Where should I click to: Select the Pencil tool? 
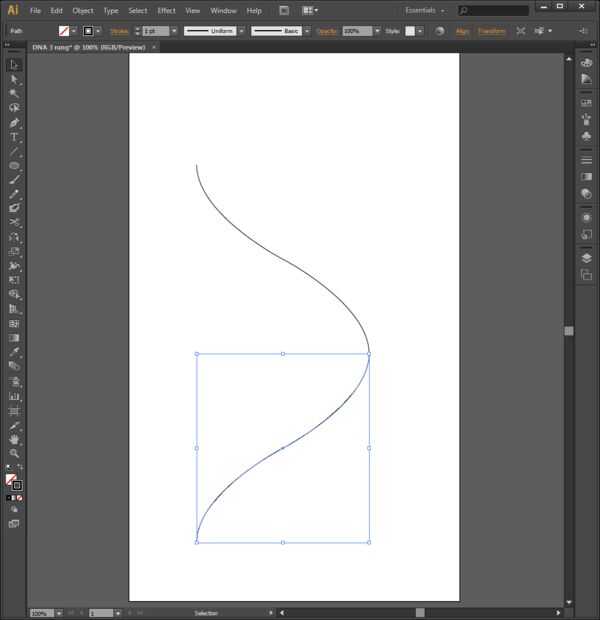tap(14, 194)
